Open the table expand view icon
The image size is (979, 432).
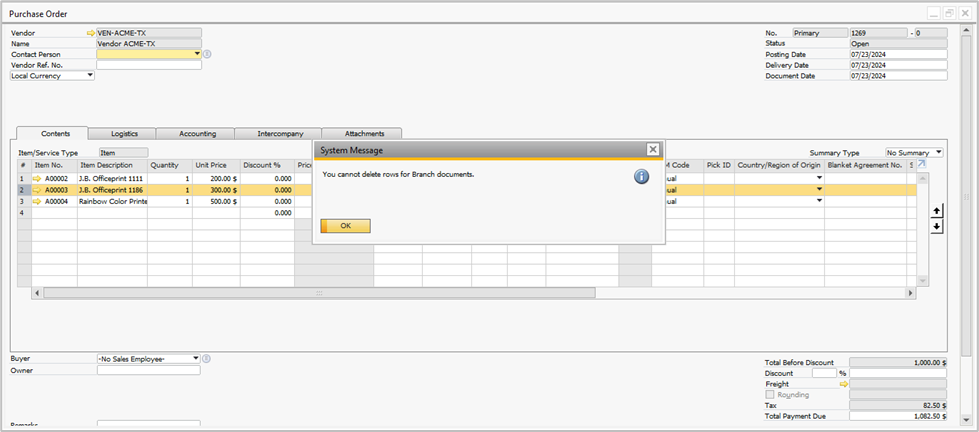[921, 163]
